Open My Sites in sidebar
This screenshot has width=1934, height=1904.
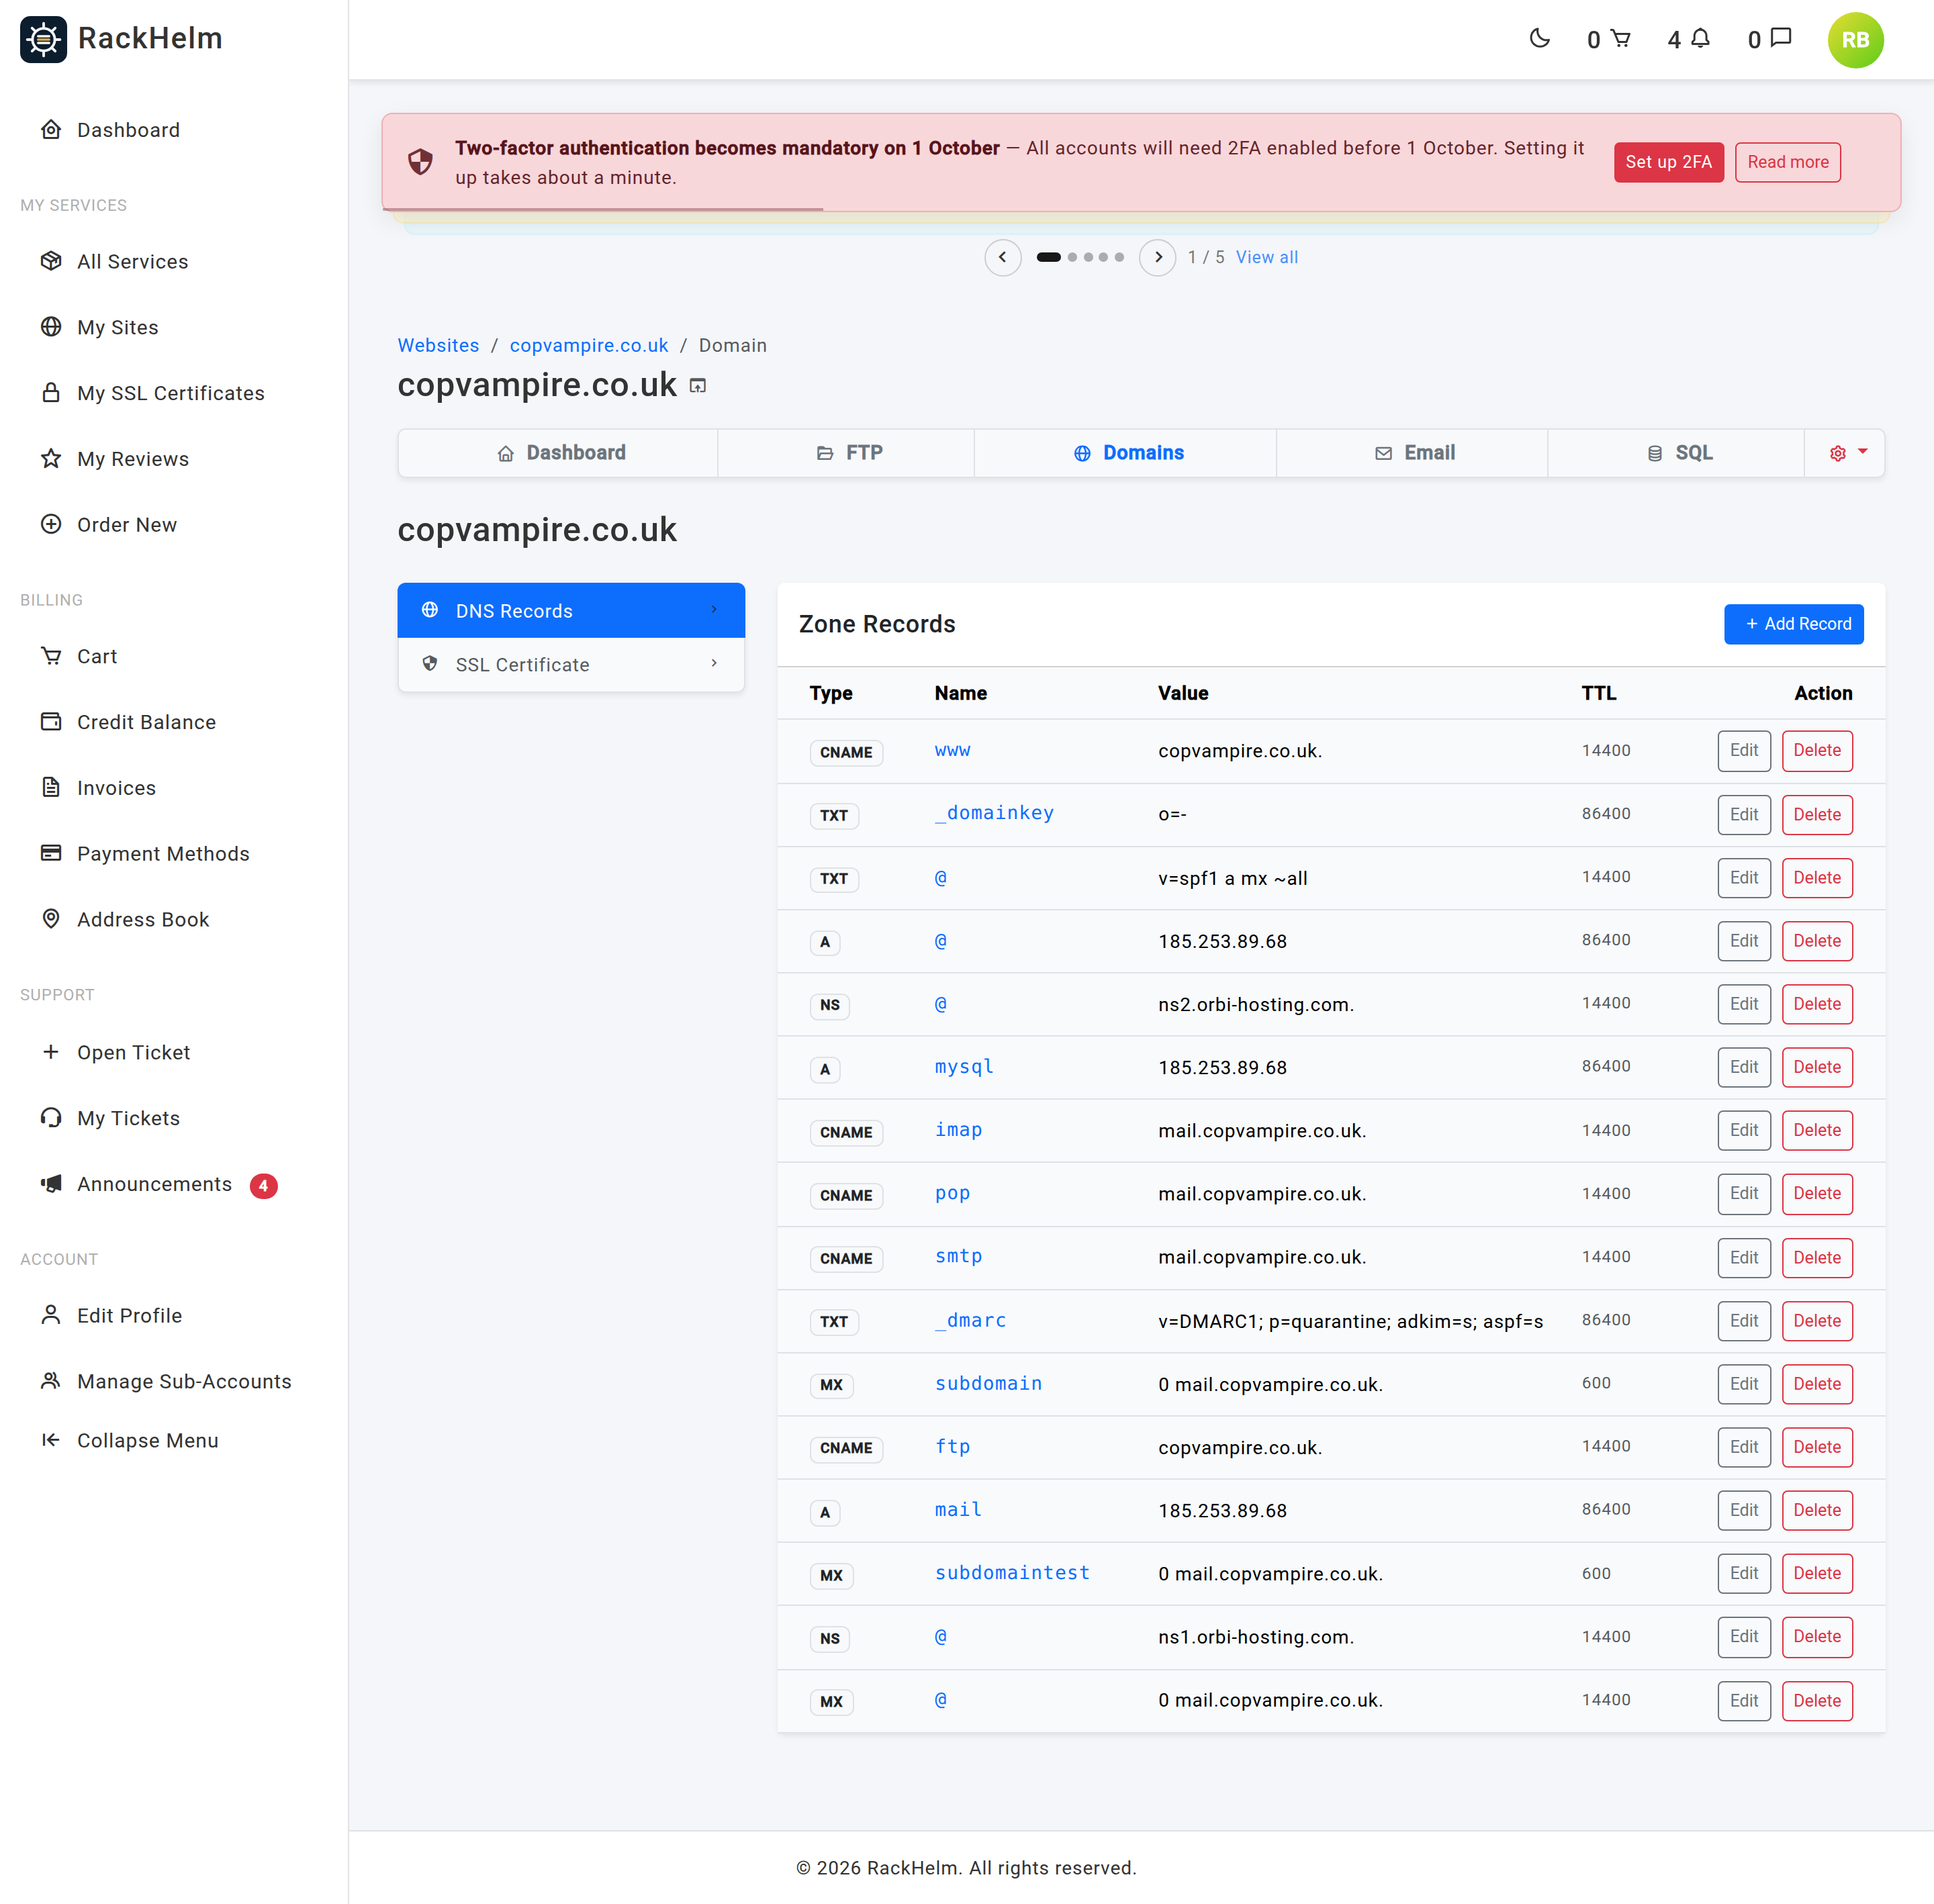[x=117, y=327]
